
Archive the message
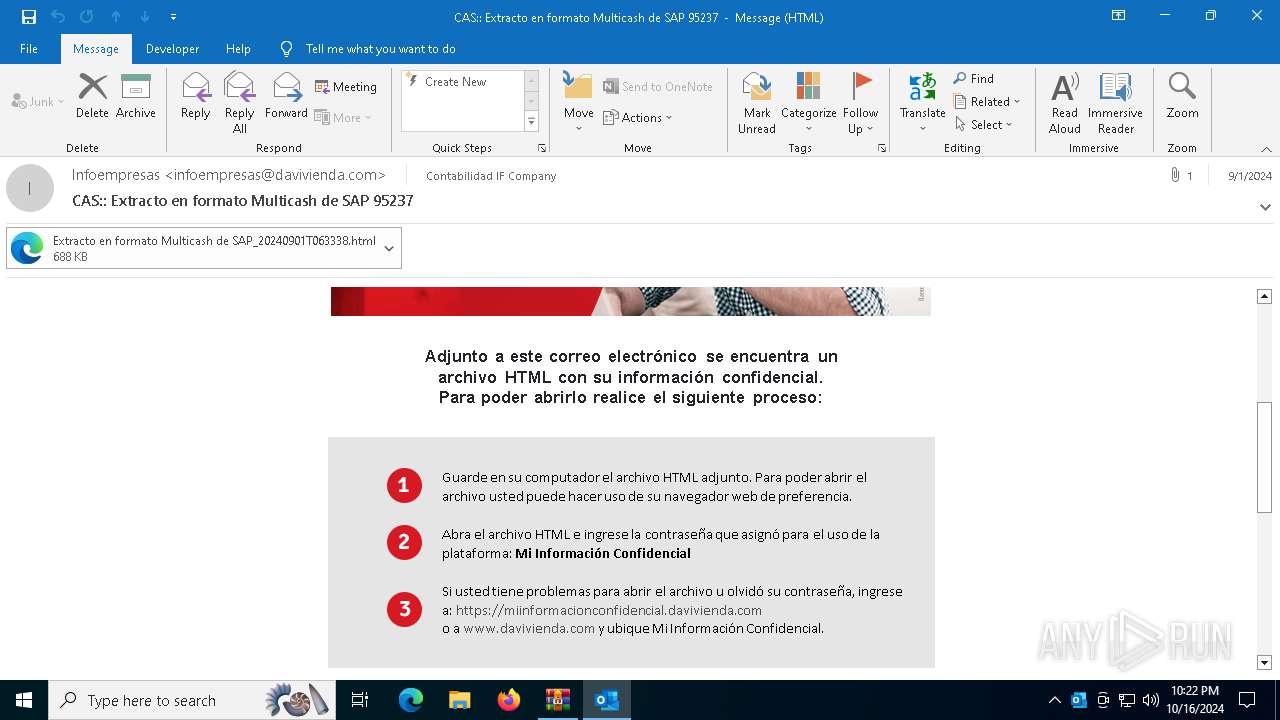tap(136, 96)
